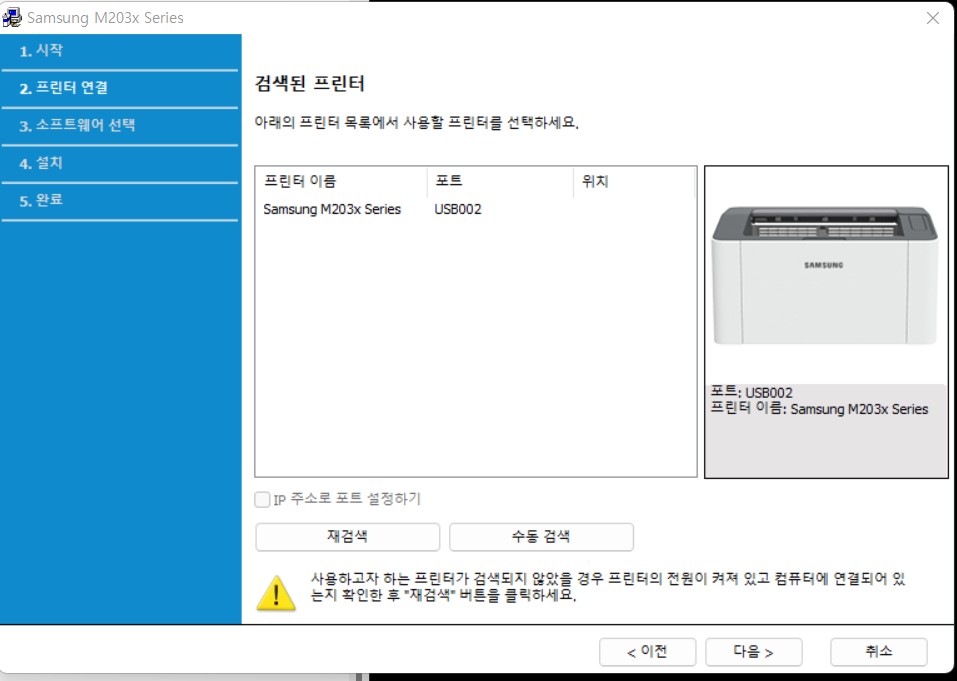Click the yellow warning triangle icon

(x=276, y=593)
